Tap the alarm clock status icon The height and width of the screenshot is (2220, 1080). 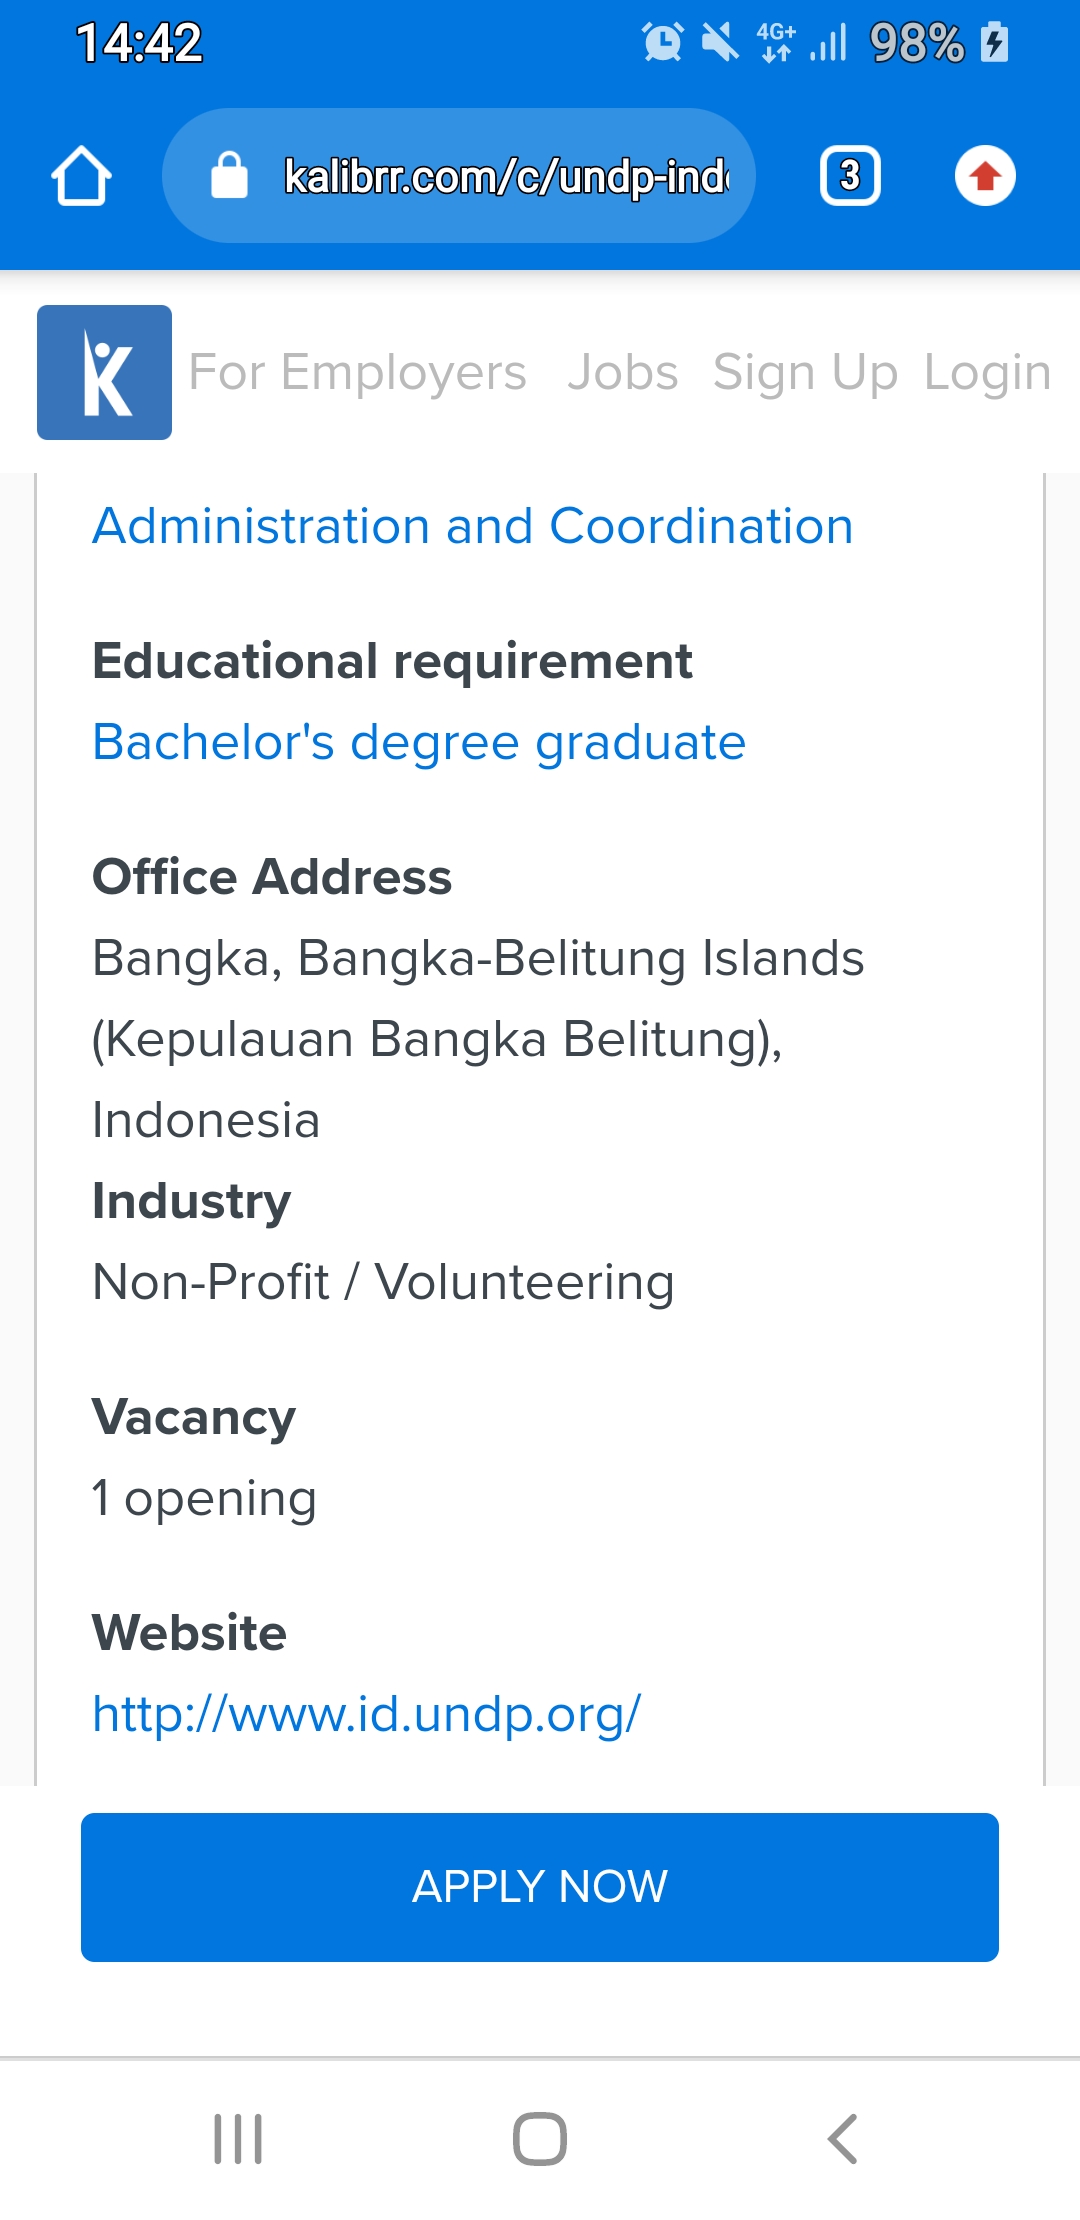(662, 43)
